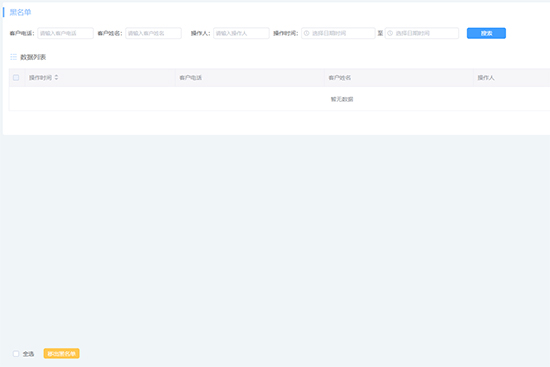550x367 pixels.
Task: Click the 暂无数据 empty table message
Action: pos(342,99)
